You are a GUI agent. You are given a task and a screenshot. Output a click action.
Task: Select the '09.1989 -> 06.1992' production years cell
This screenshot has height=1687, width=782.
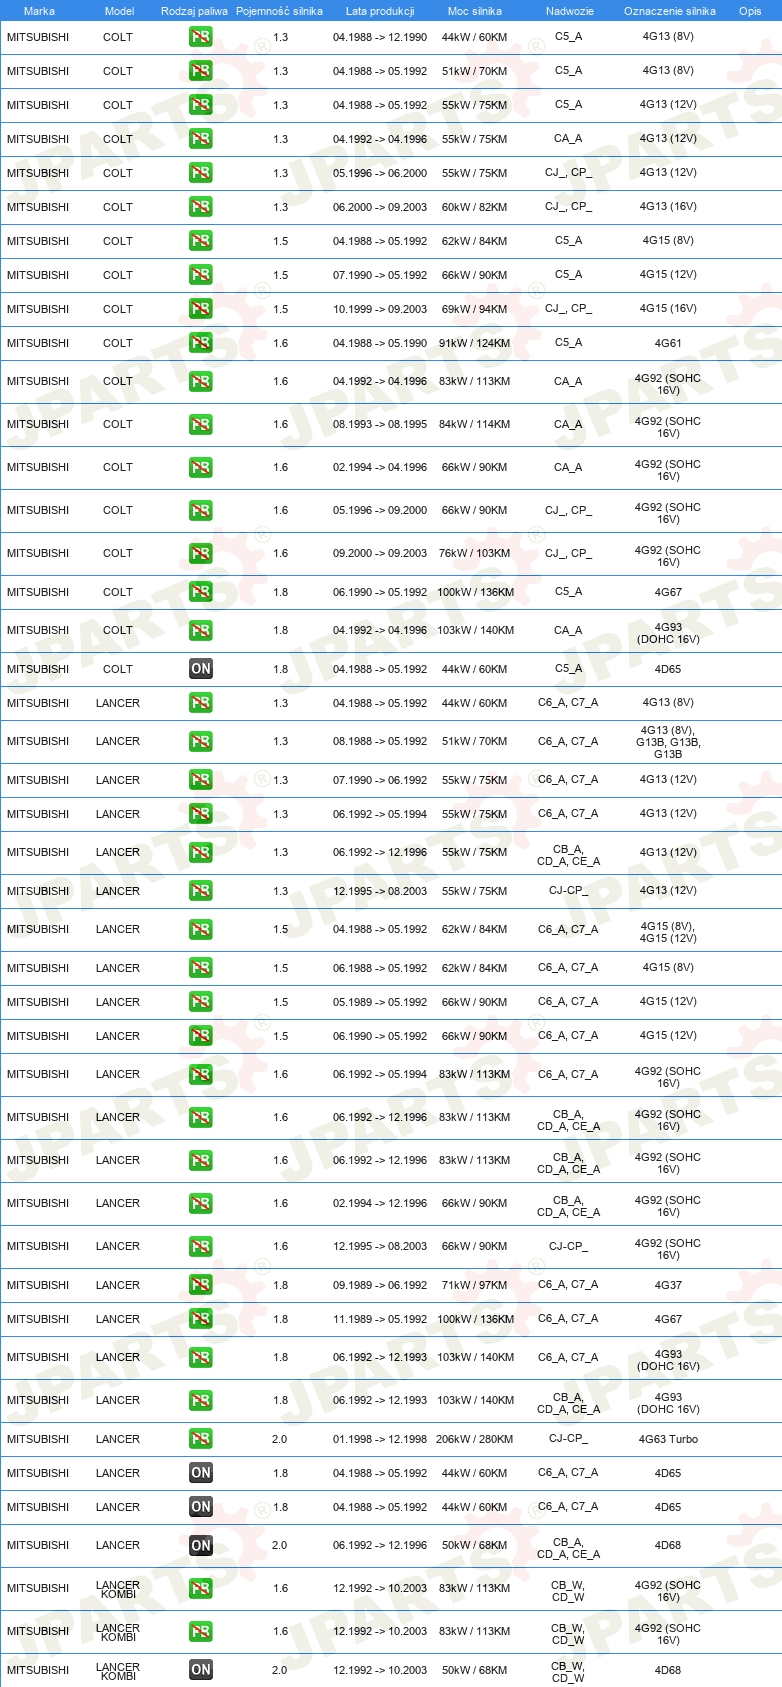380,1285
